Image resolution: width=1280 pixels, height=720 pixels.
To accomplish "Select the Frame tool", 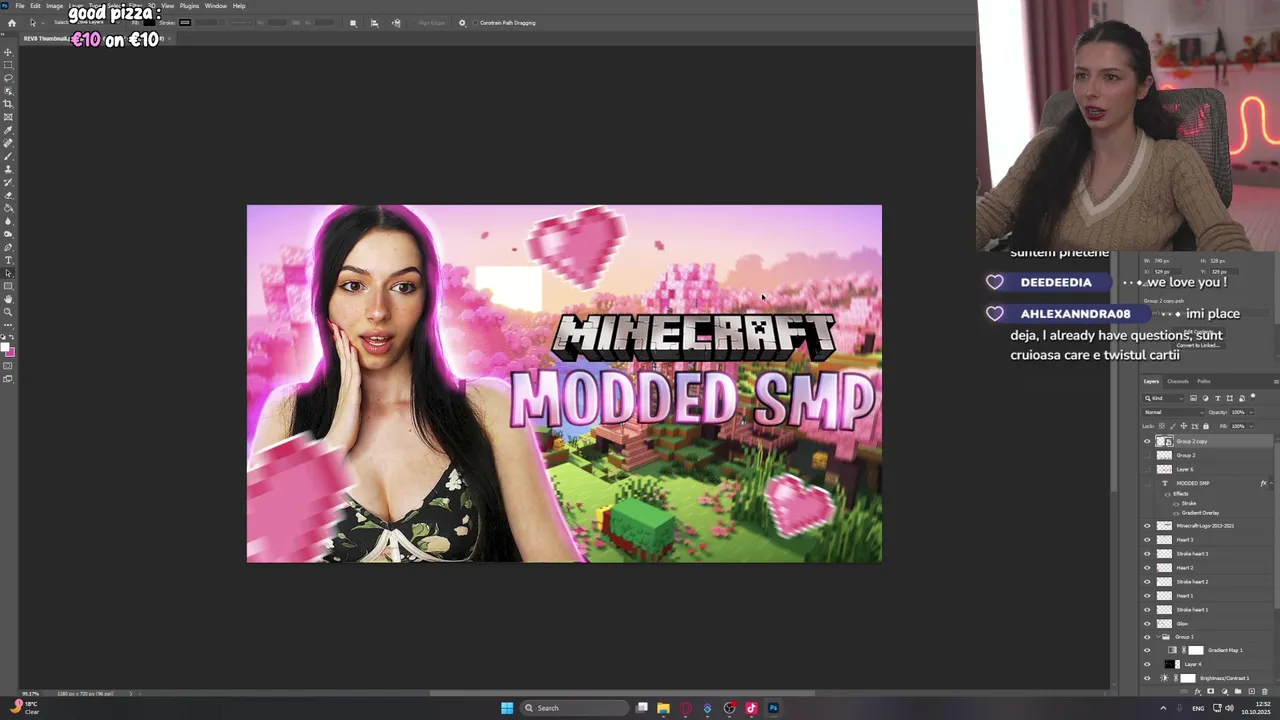I will (x=8, y=116).
